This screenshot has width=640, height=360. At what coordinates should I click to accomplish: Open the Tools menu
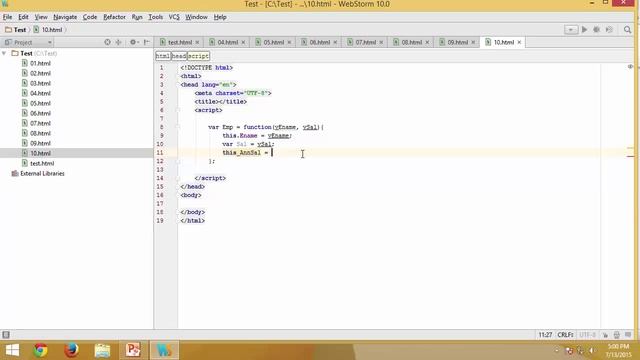pos(155,17)
